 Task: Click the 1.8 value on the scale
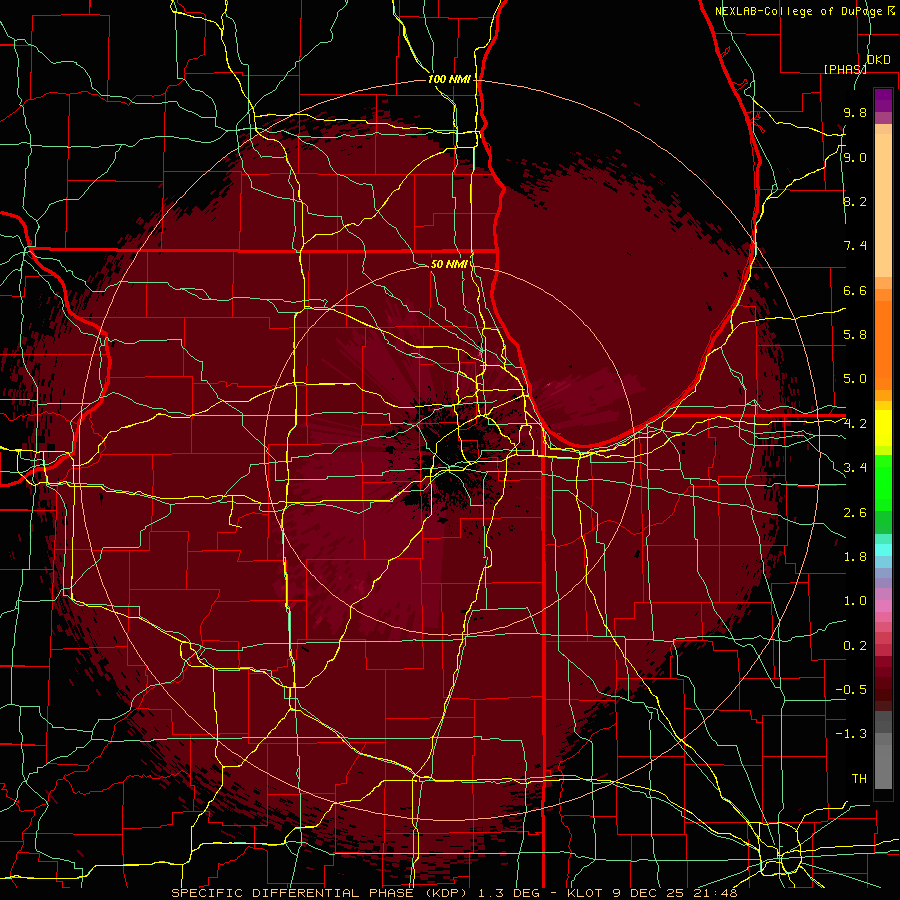[x=855, y=557]
